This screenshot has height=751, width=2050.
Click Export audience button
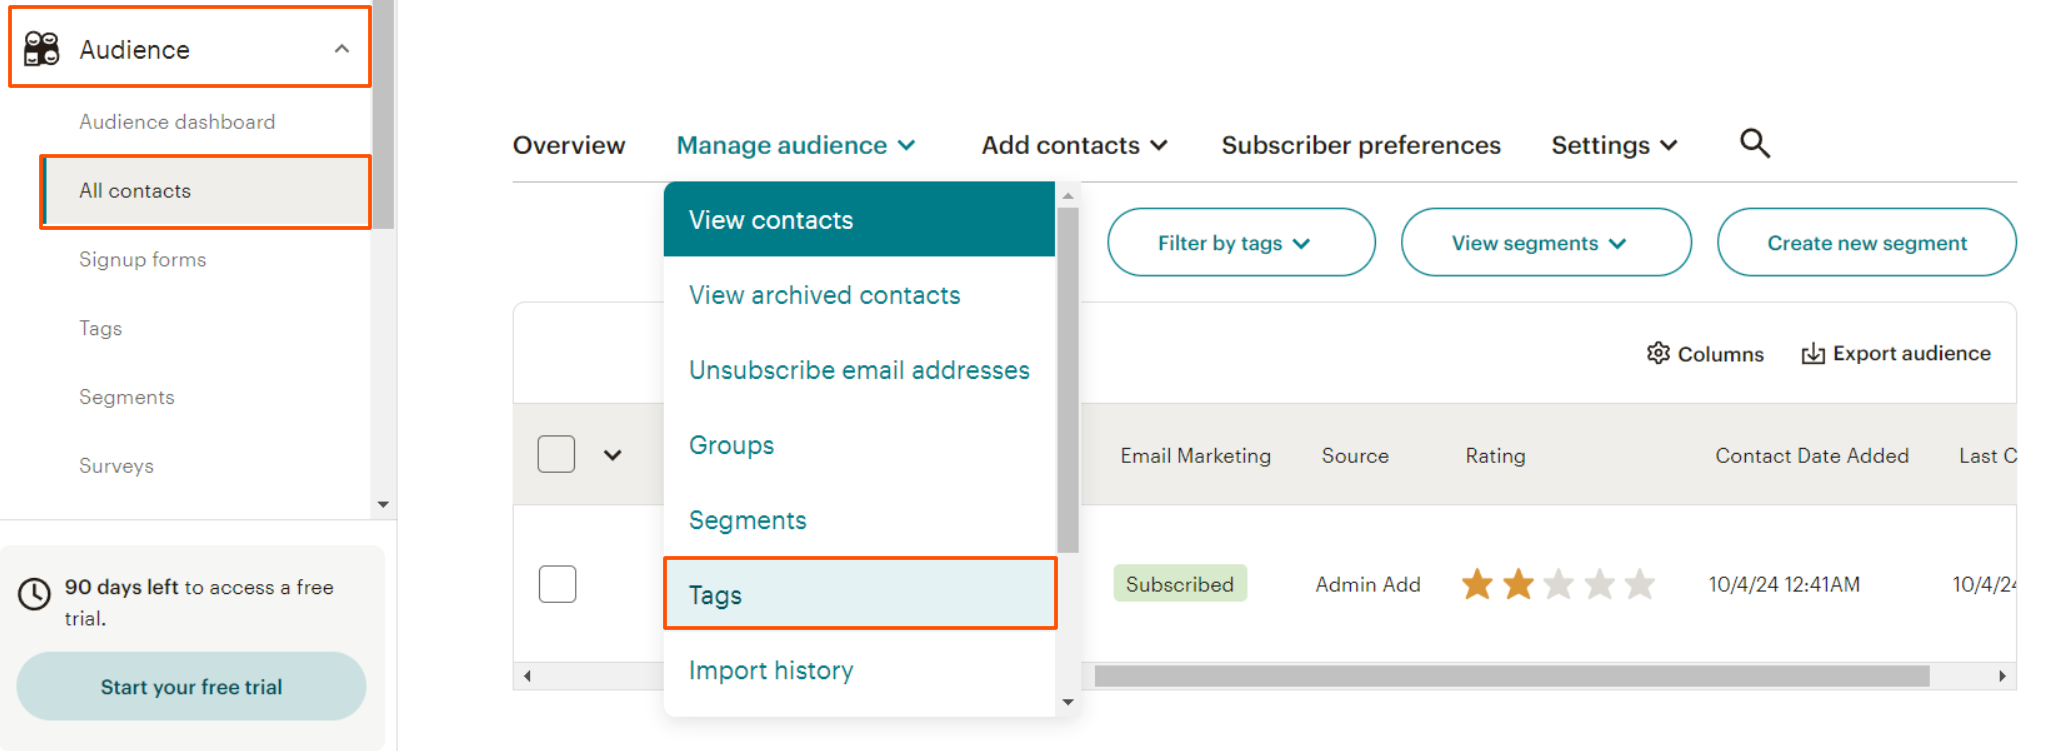click(x=1896, y=354)
